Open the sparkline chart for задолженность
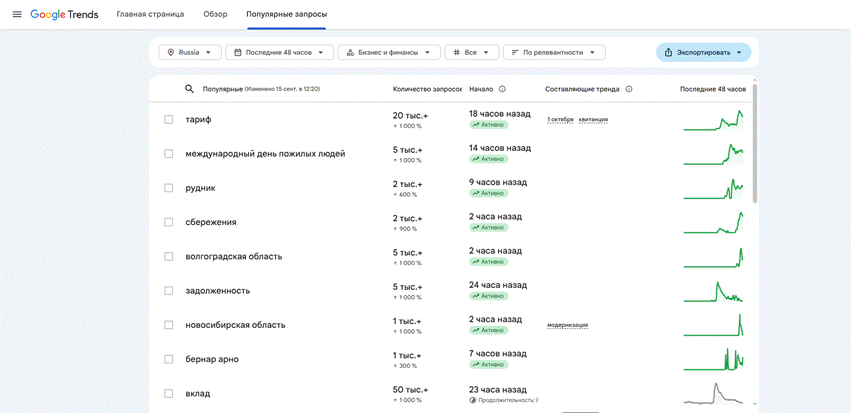Image resolution: width=851 pixels, height=413 pixels. 713,291
